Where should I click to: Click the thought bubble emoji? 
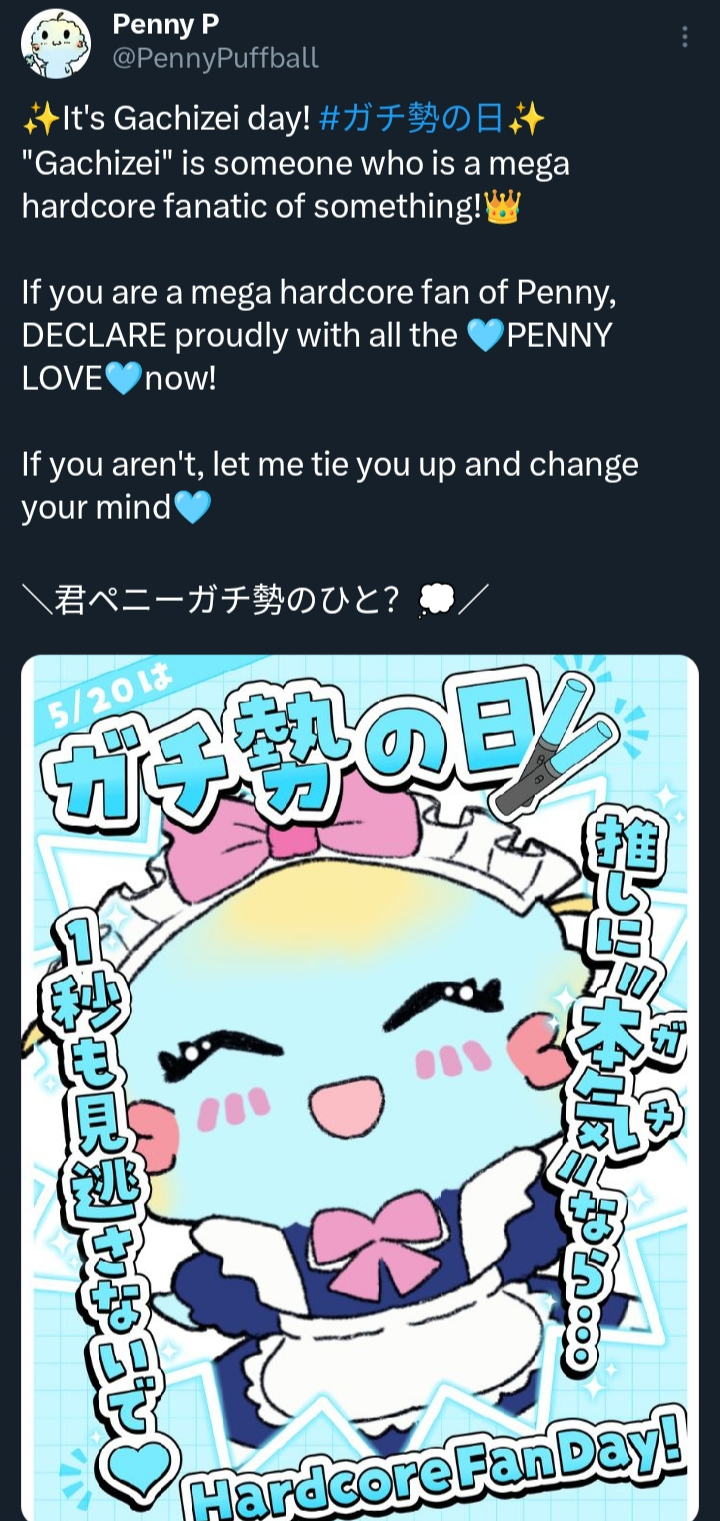click(437, 600)
